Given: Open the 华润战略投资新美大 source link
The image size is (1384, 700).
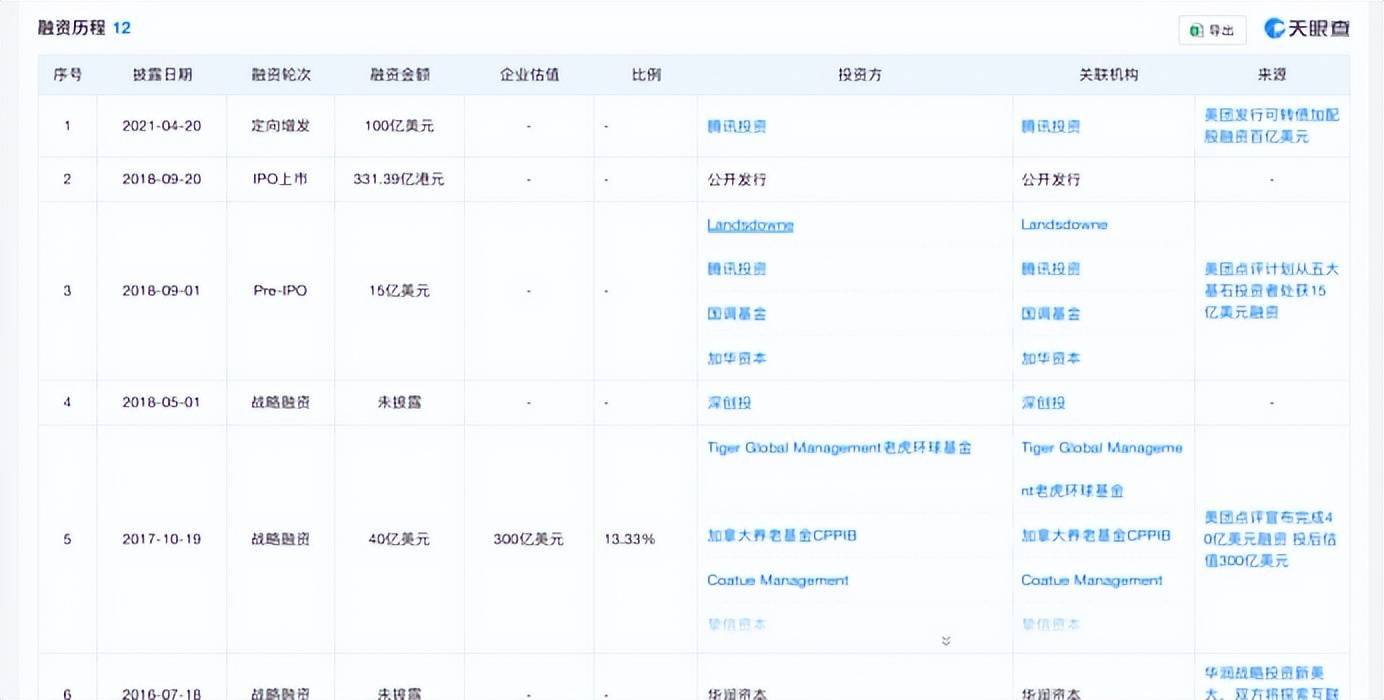Looking at the screenshot, I should [x=1271, y=682].
